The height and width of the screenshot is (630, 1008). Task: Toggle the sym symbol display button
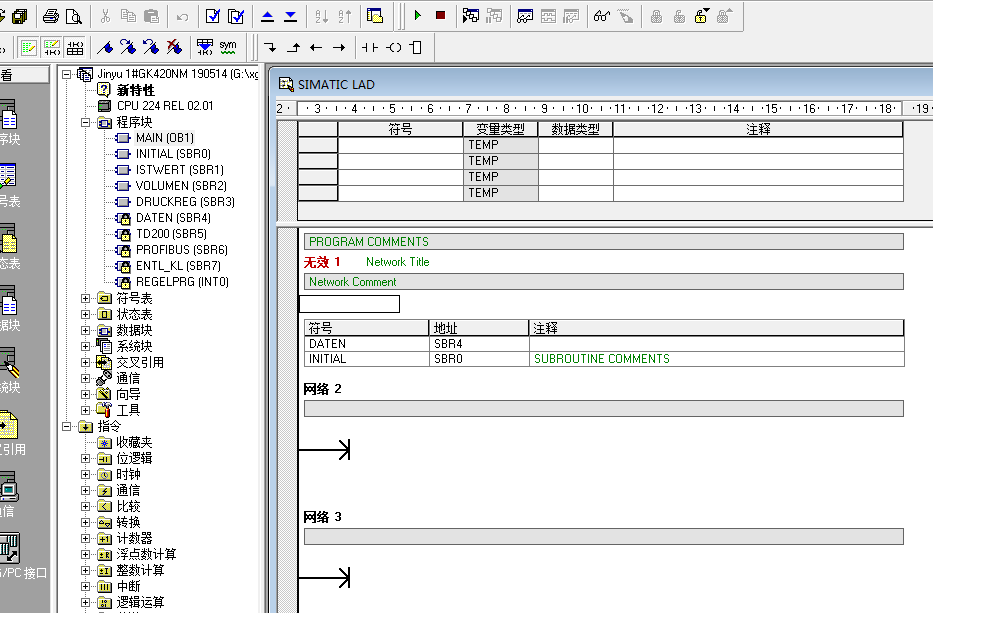[228, 46]
